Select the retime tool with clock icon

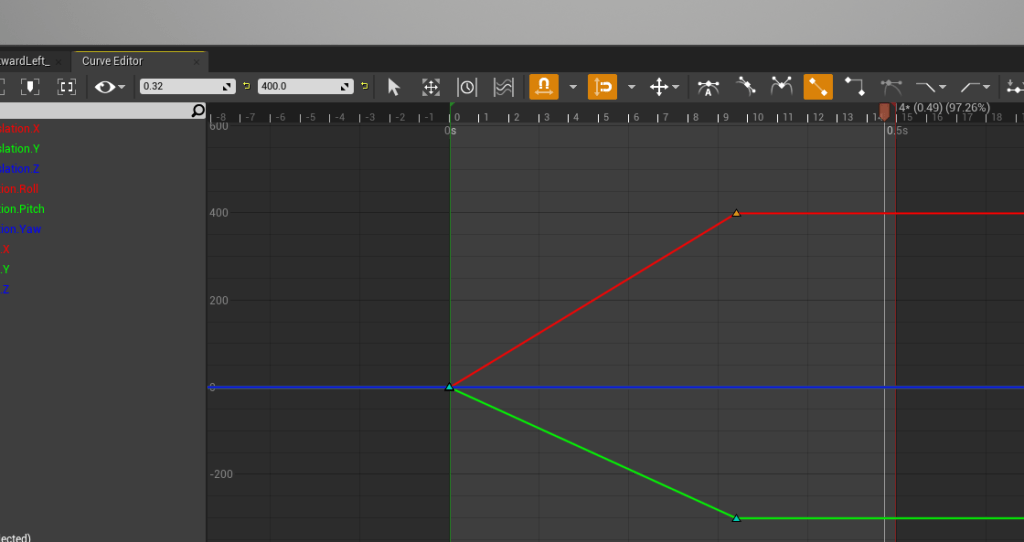tap(467, 87)
